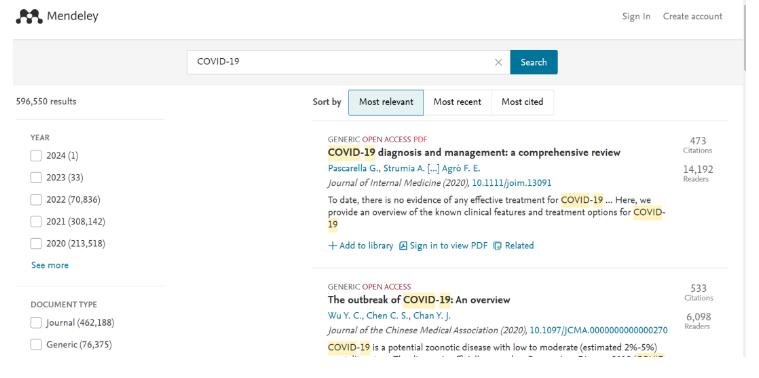Viewport: 759px width, 378px height.
Task: Open the Sign In link
Action: [636, 16]
